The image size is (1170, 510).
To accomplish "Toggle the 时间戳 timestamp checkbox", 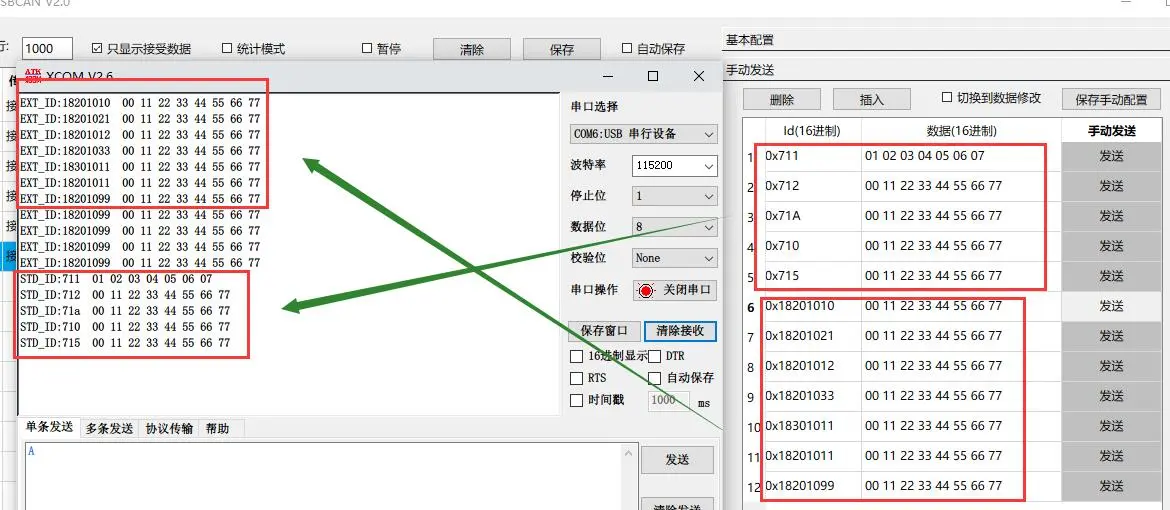I will [x=576, y=401].
